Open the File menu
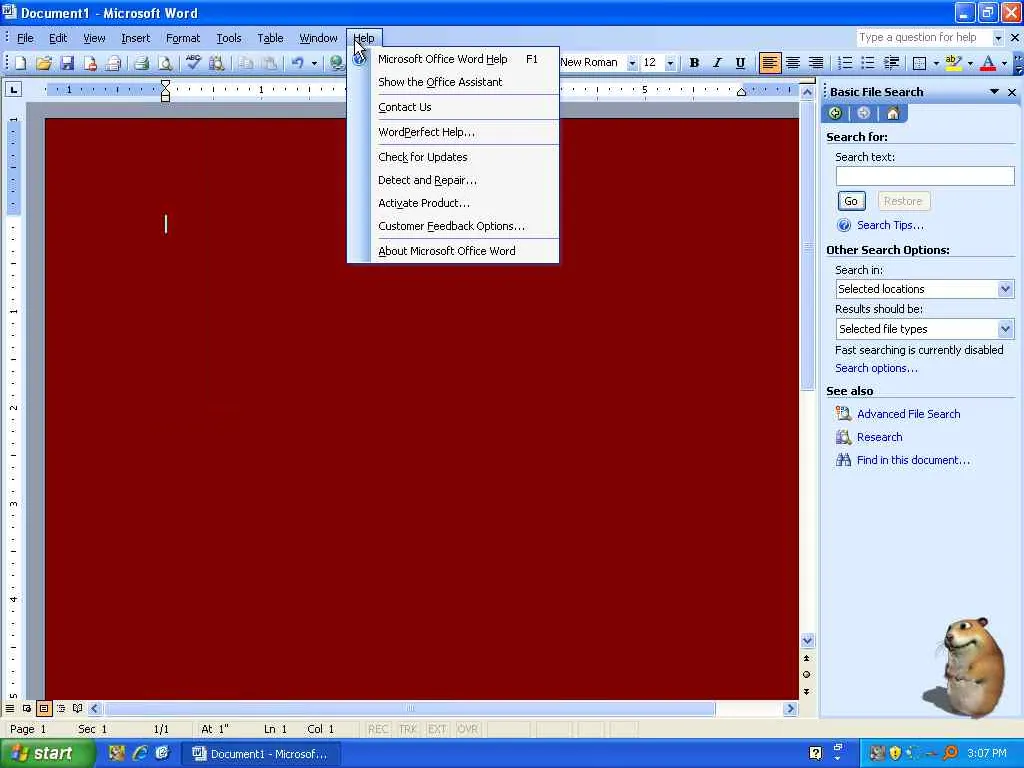Viewport: 1024px width, 768px height. 25,38
